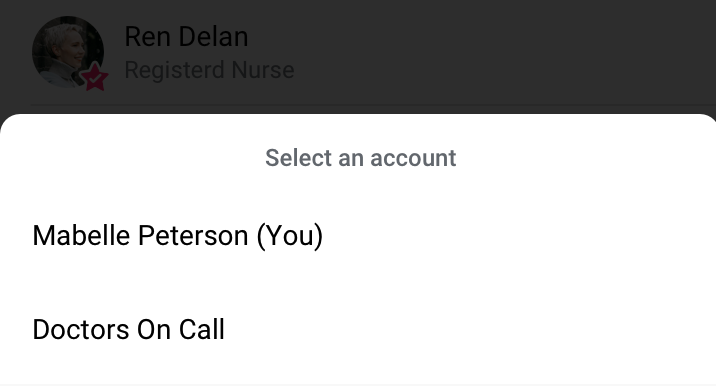716x386 pixels.
Task: Select the Mabelle Peterson (You) account
Action: [358, 236]
